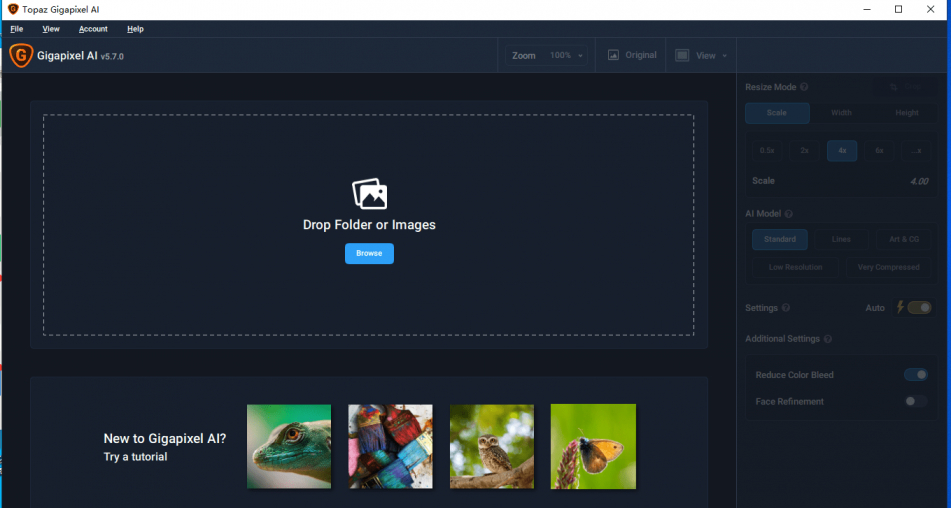Select the Lines AI model
The image size is (951, 508).
(x=841, y=239)
